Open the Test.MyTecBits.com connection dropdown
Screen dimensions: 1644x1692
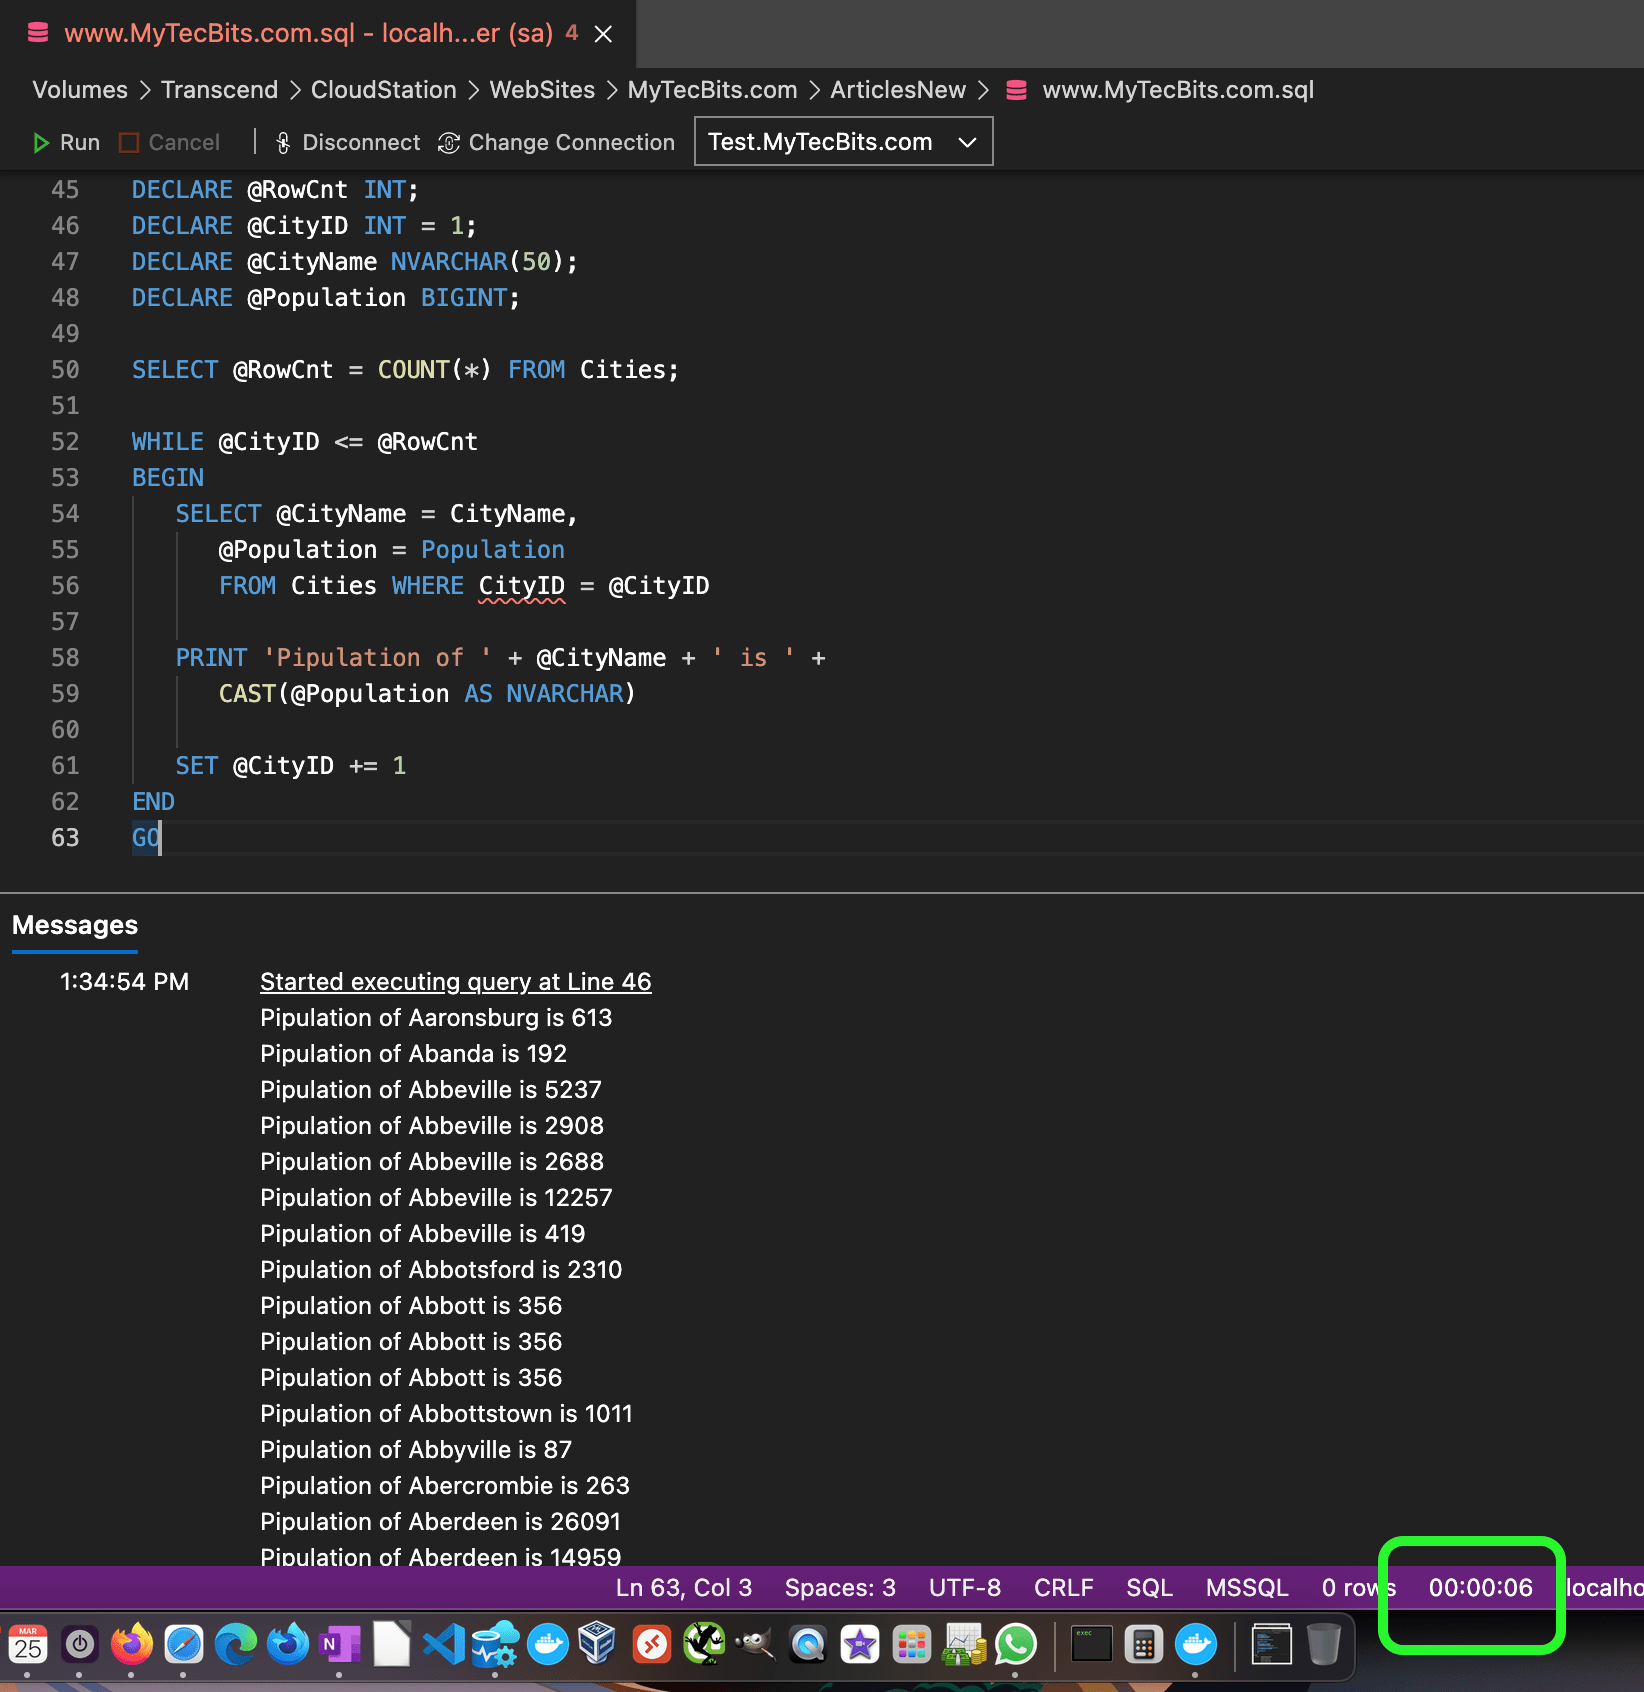843,141
